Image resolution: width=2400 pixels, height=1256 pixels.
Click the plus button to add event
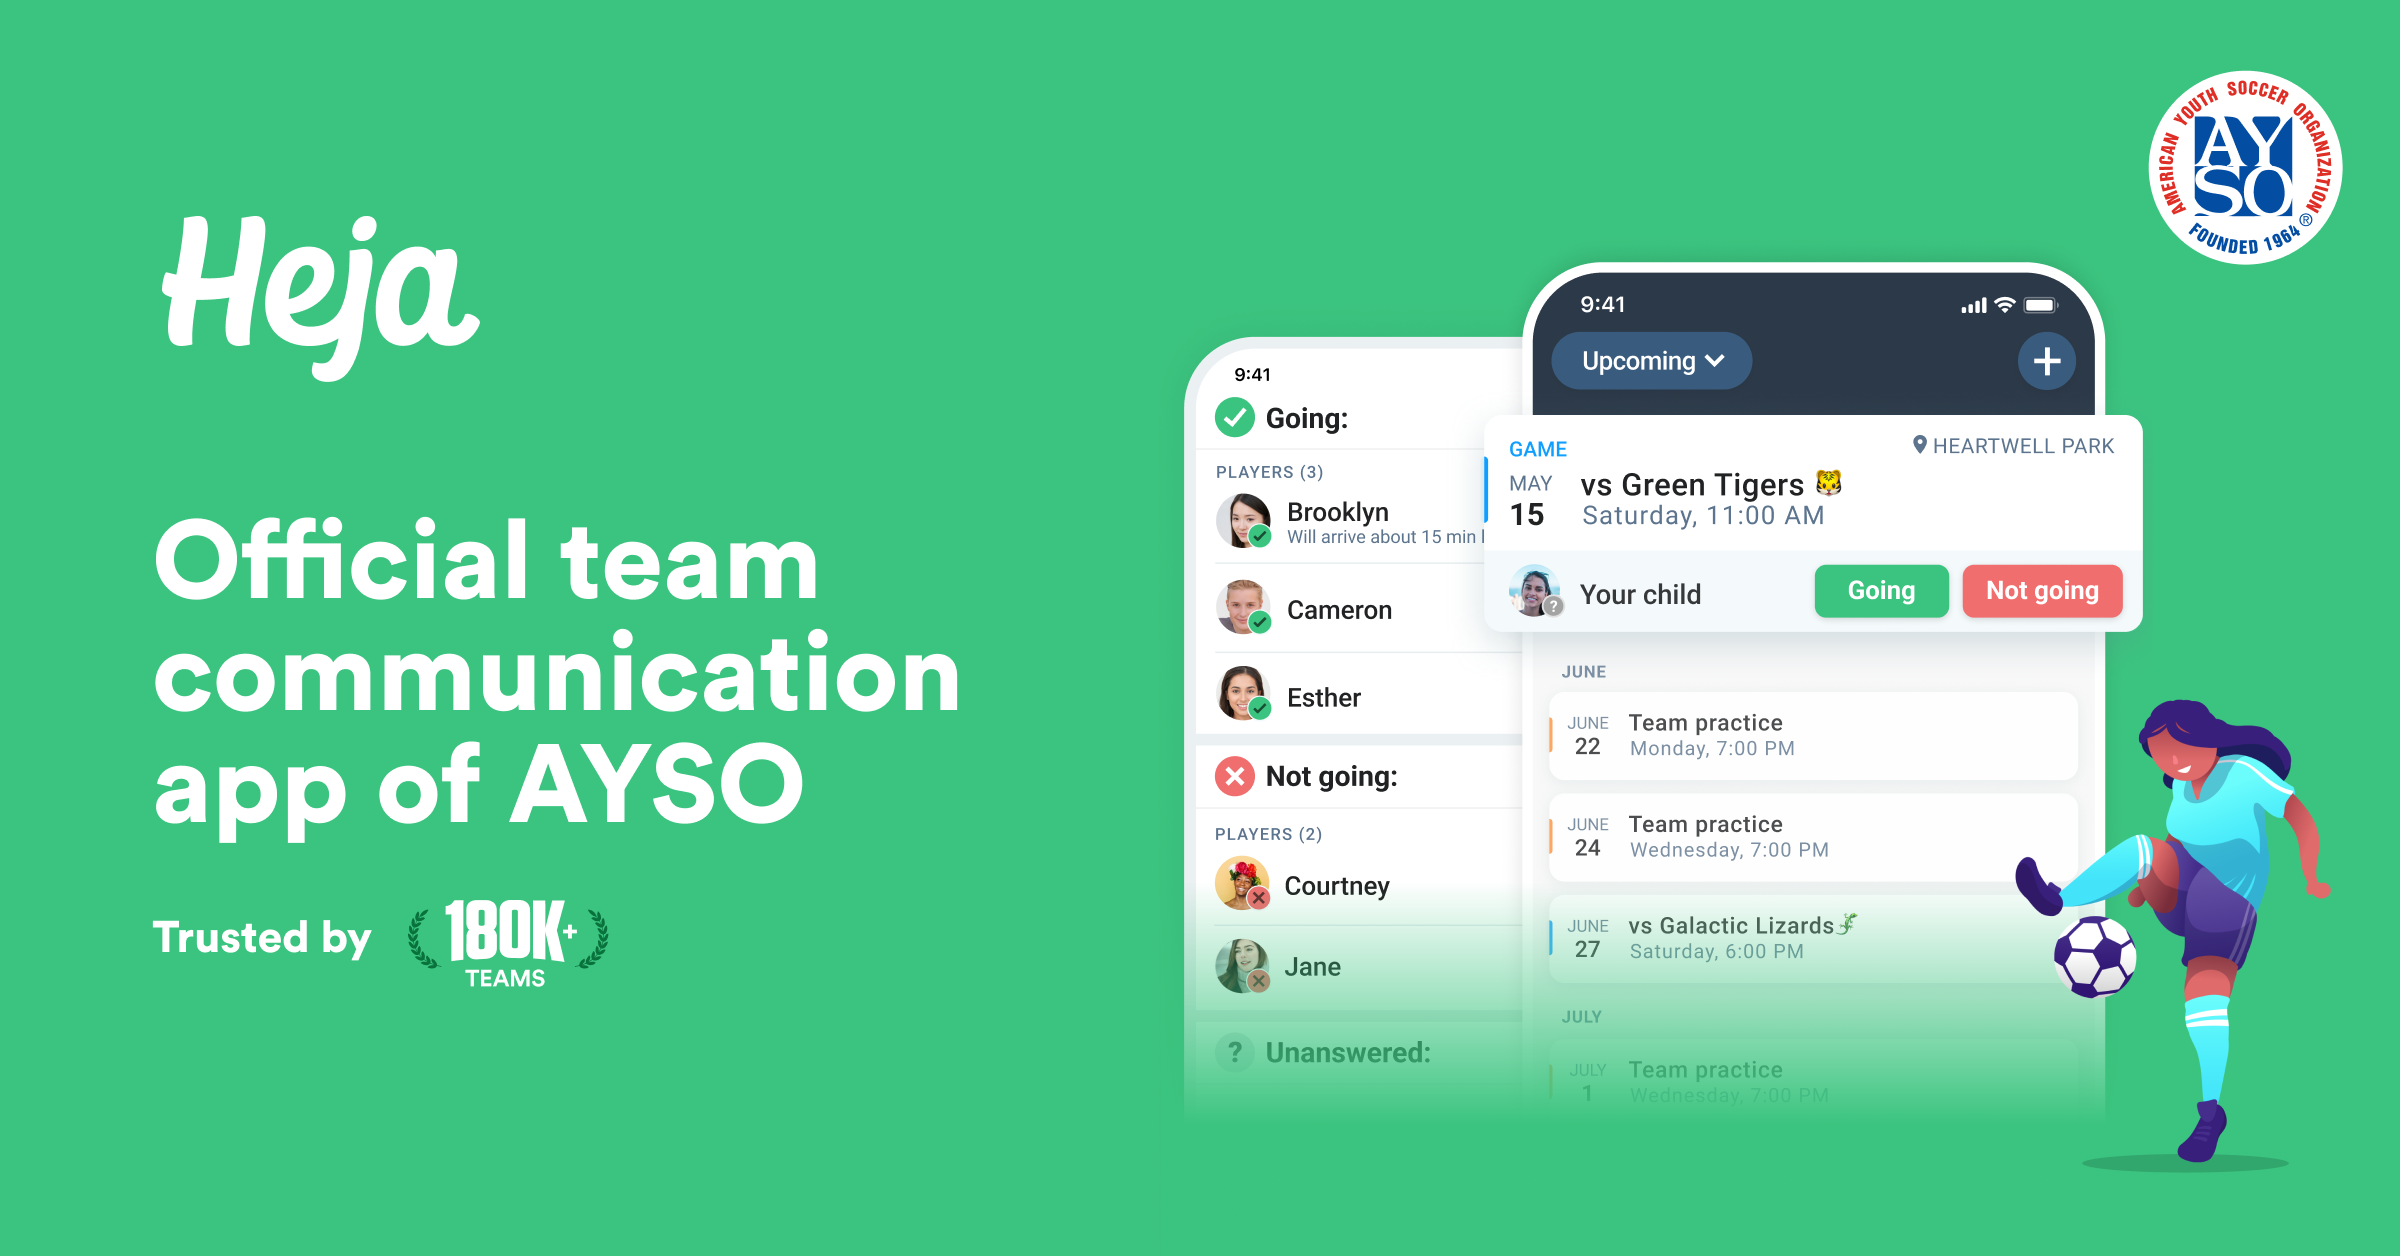(2046, 360)
